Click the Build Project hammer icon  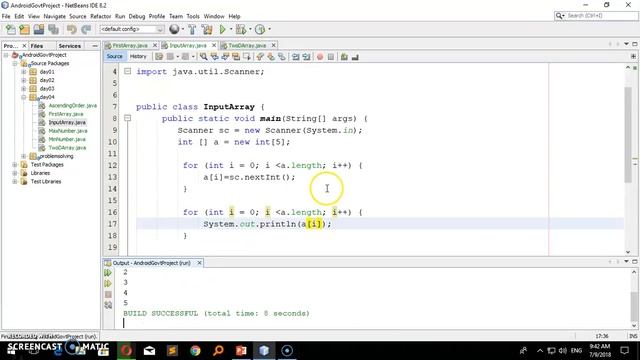pos(192,29)
